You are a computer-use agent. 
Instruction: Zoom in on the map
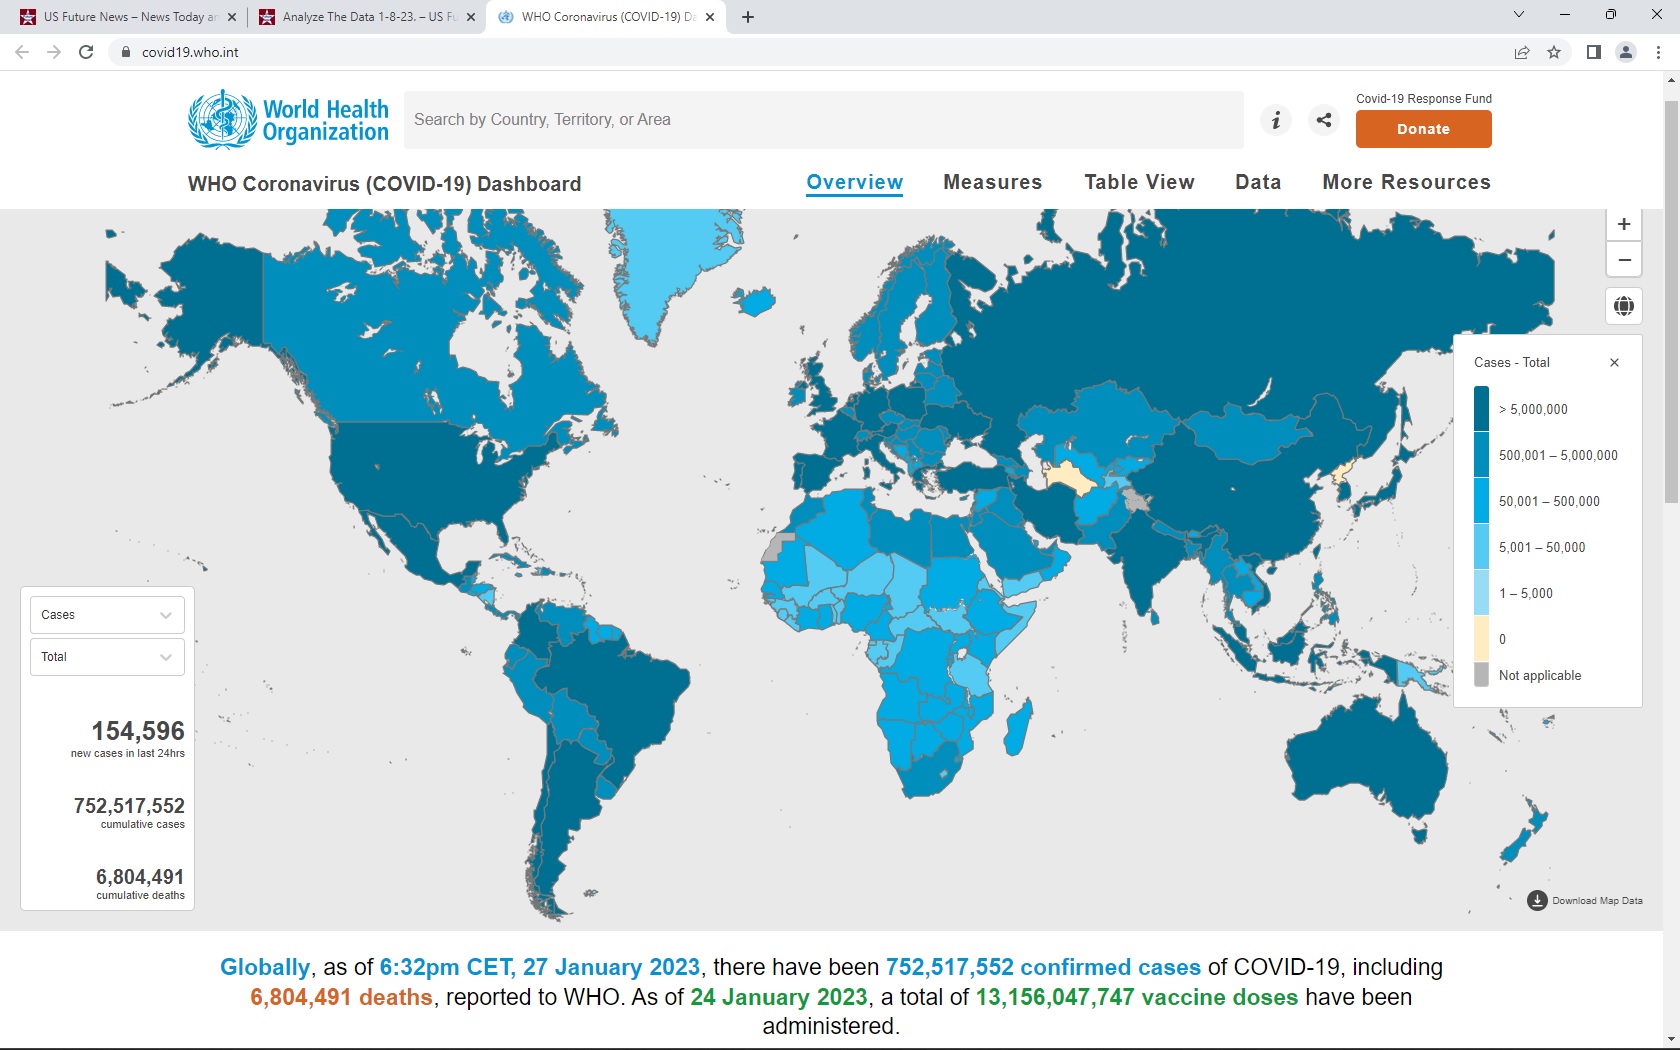(x=1624, y=224)
